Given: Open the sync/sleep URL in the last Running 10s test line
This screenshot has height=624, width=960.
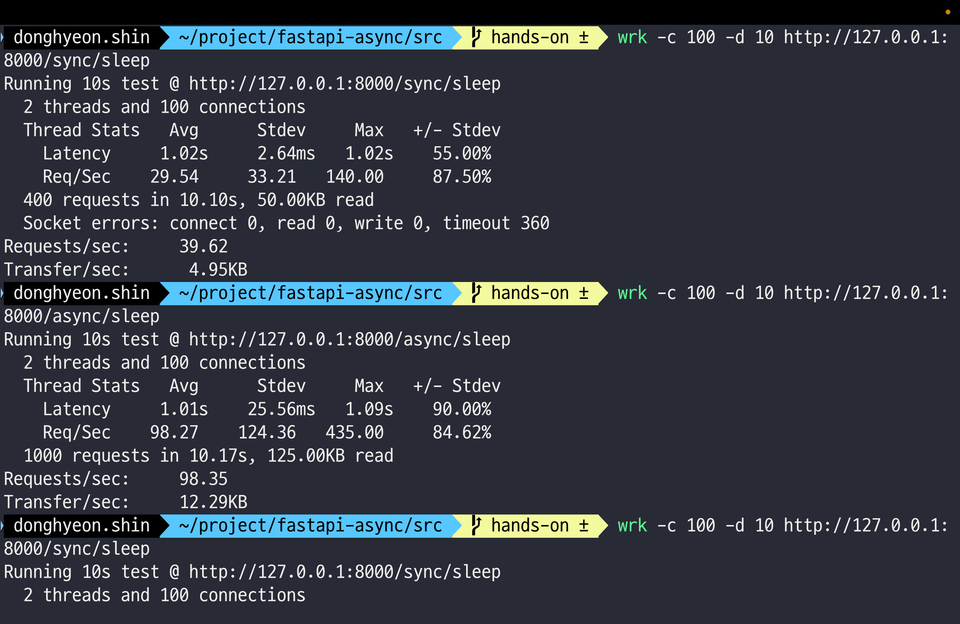Looking at the screenshot, I should (344, 572).
